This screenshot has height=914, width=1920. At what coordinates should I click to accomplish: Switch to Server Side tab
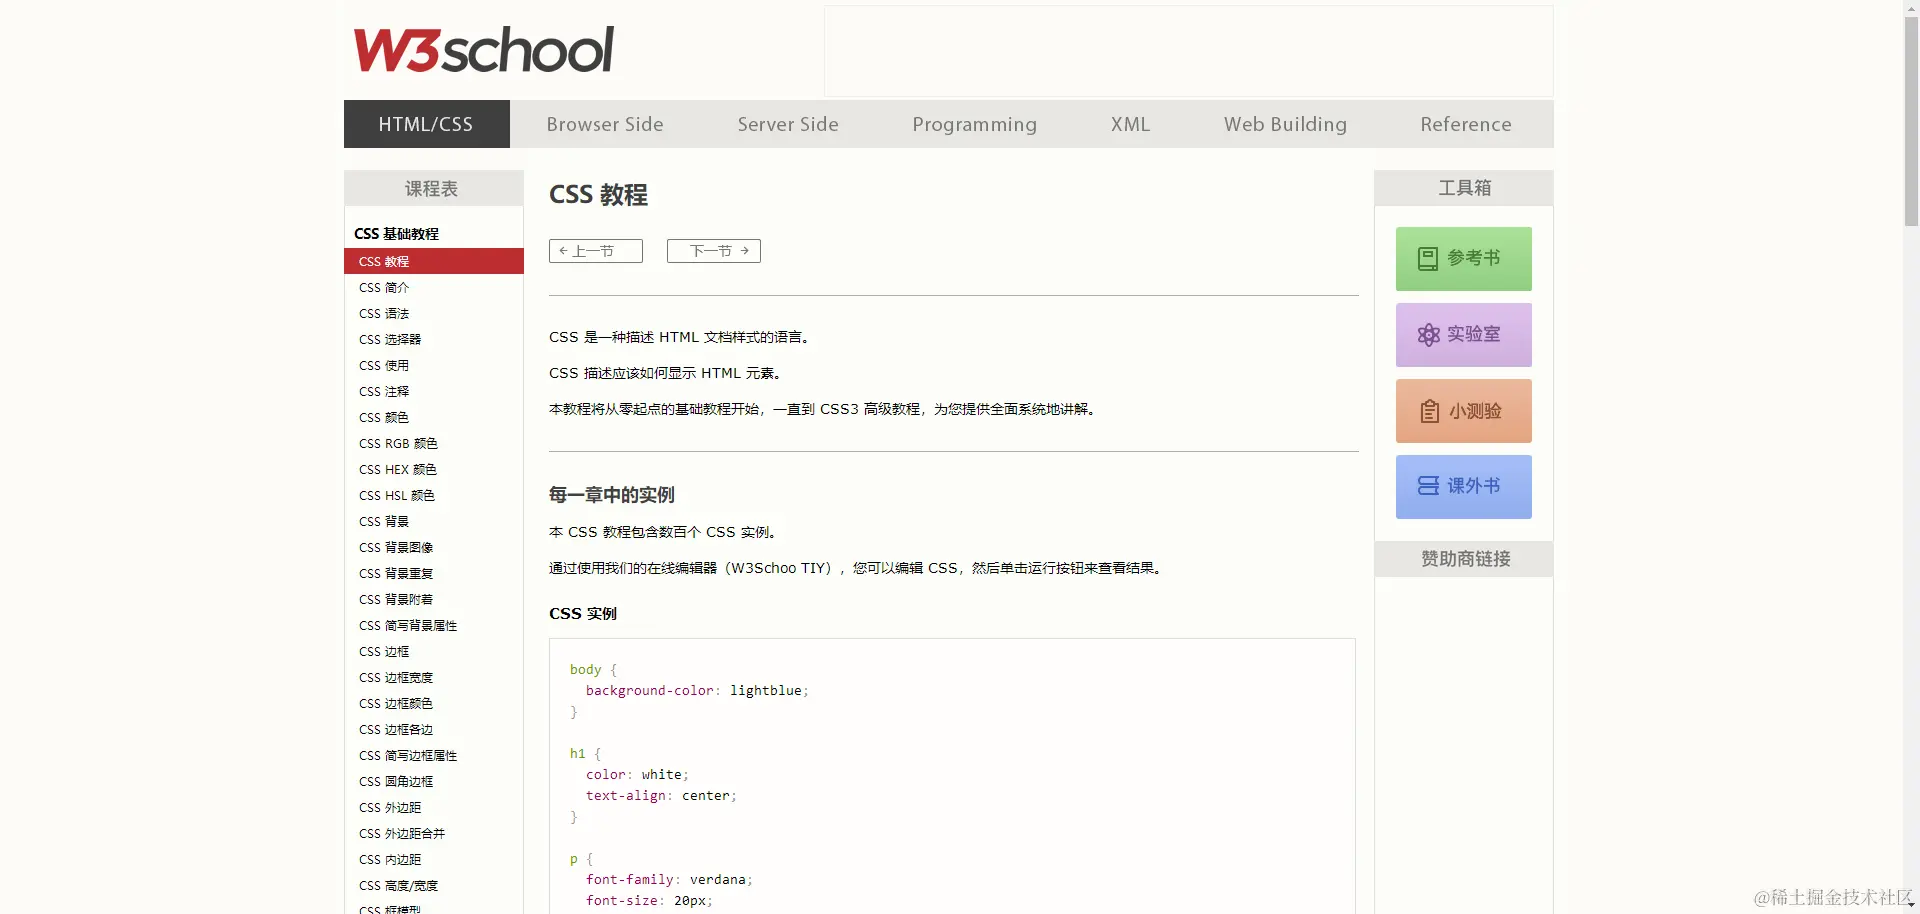pos(788,124)
